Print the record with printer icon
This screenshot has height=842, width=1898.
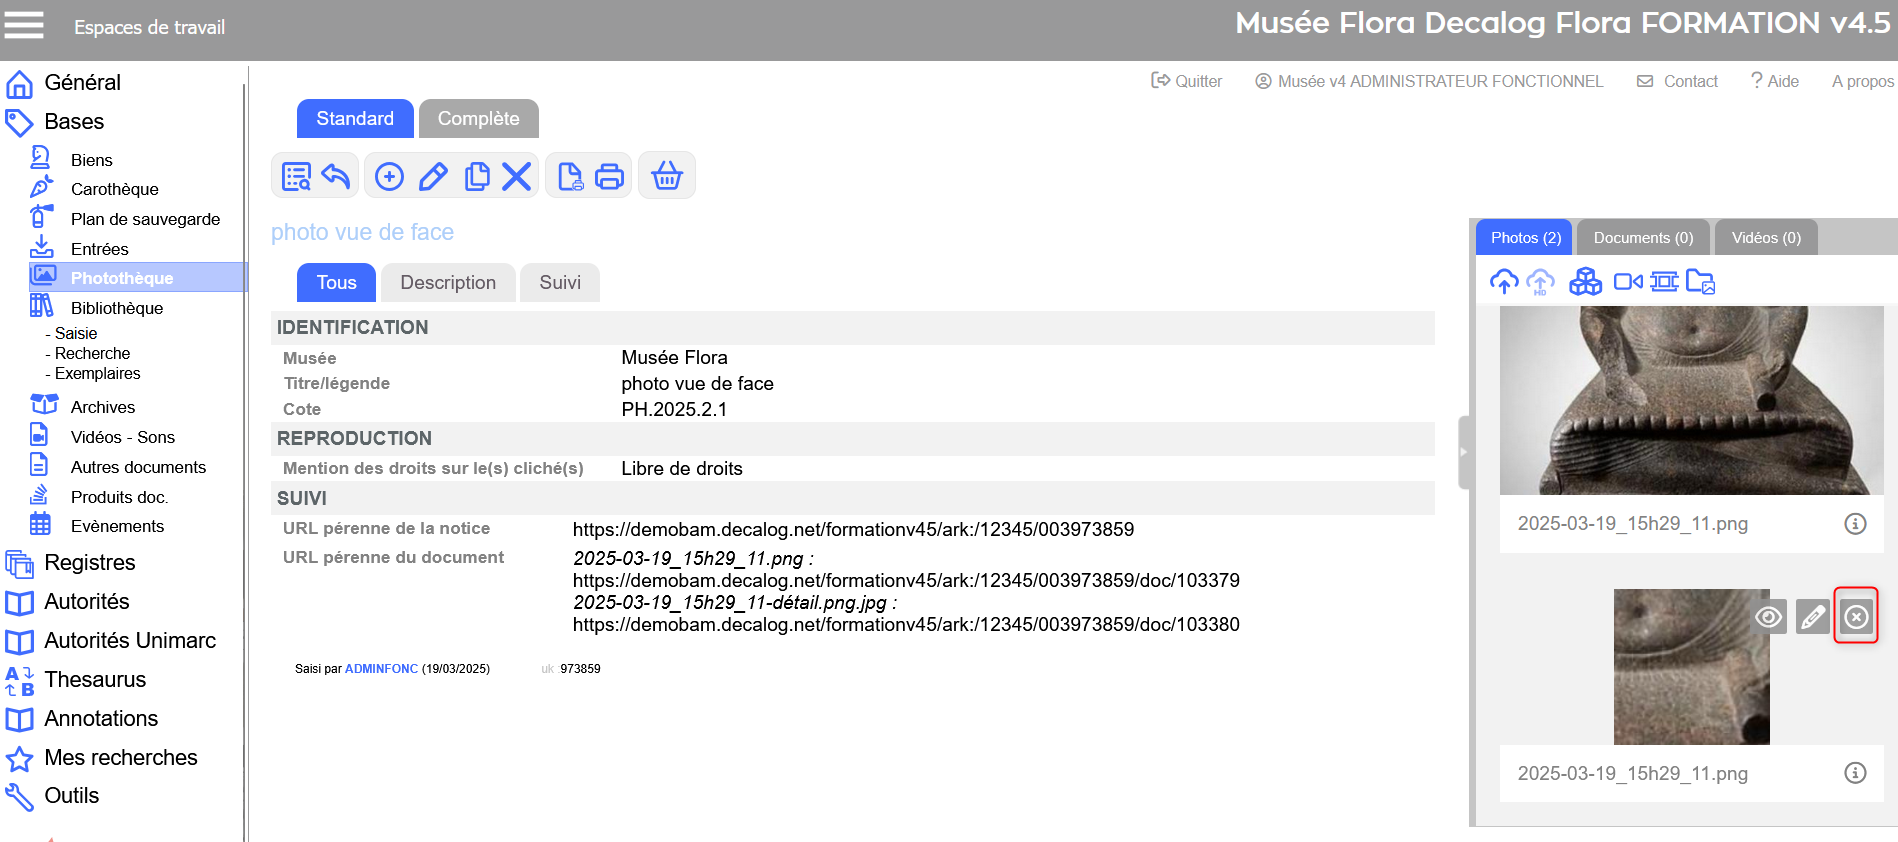pyautogui.click(x=609, y=177)
